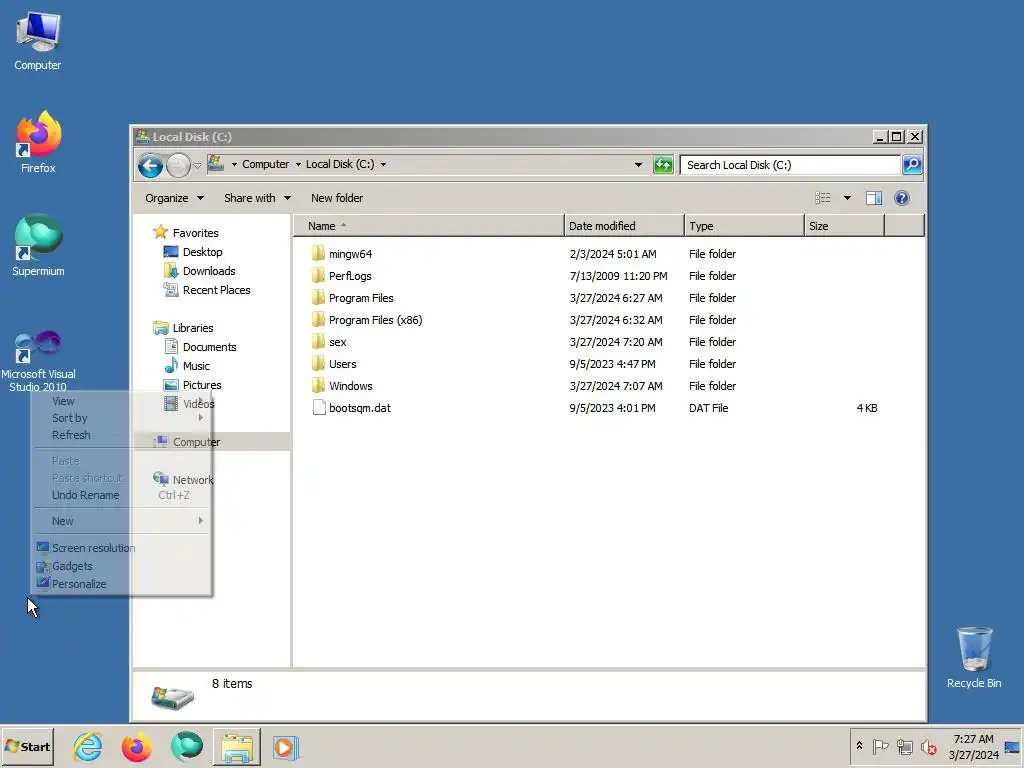
Task: Select Computer in the navigation pane
Action: pyautogui.click(x=196, y=442)
